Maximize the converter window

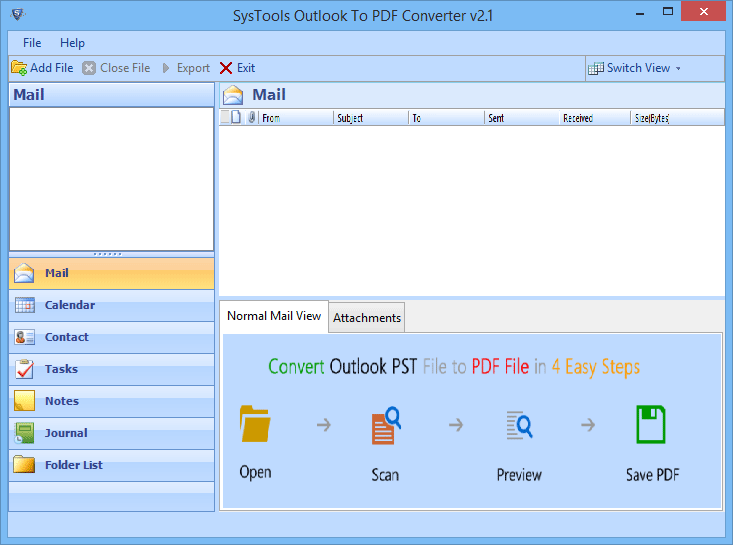coord(668,12)
